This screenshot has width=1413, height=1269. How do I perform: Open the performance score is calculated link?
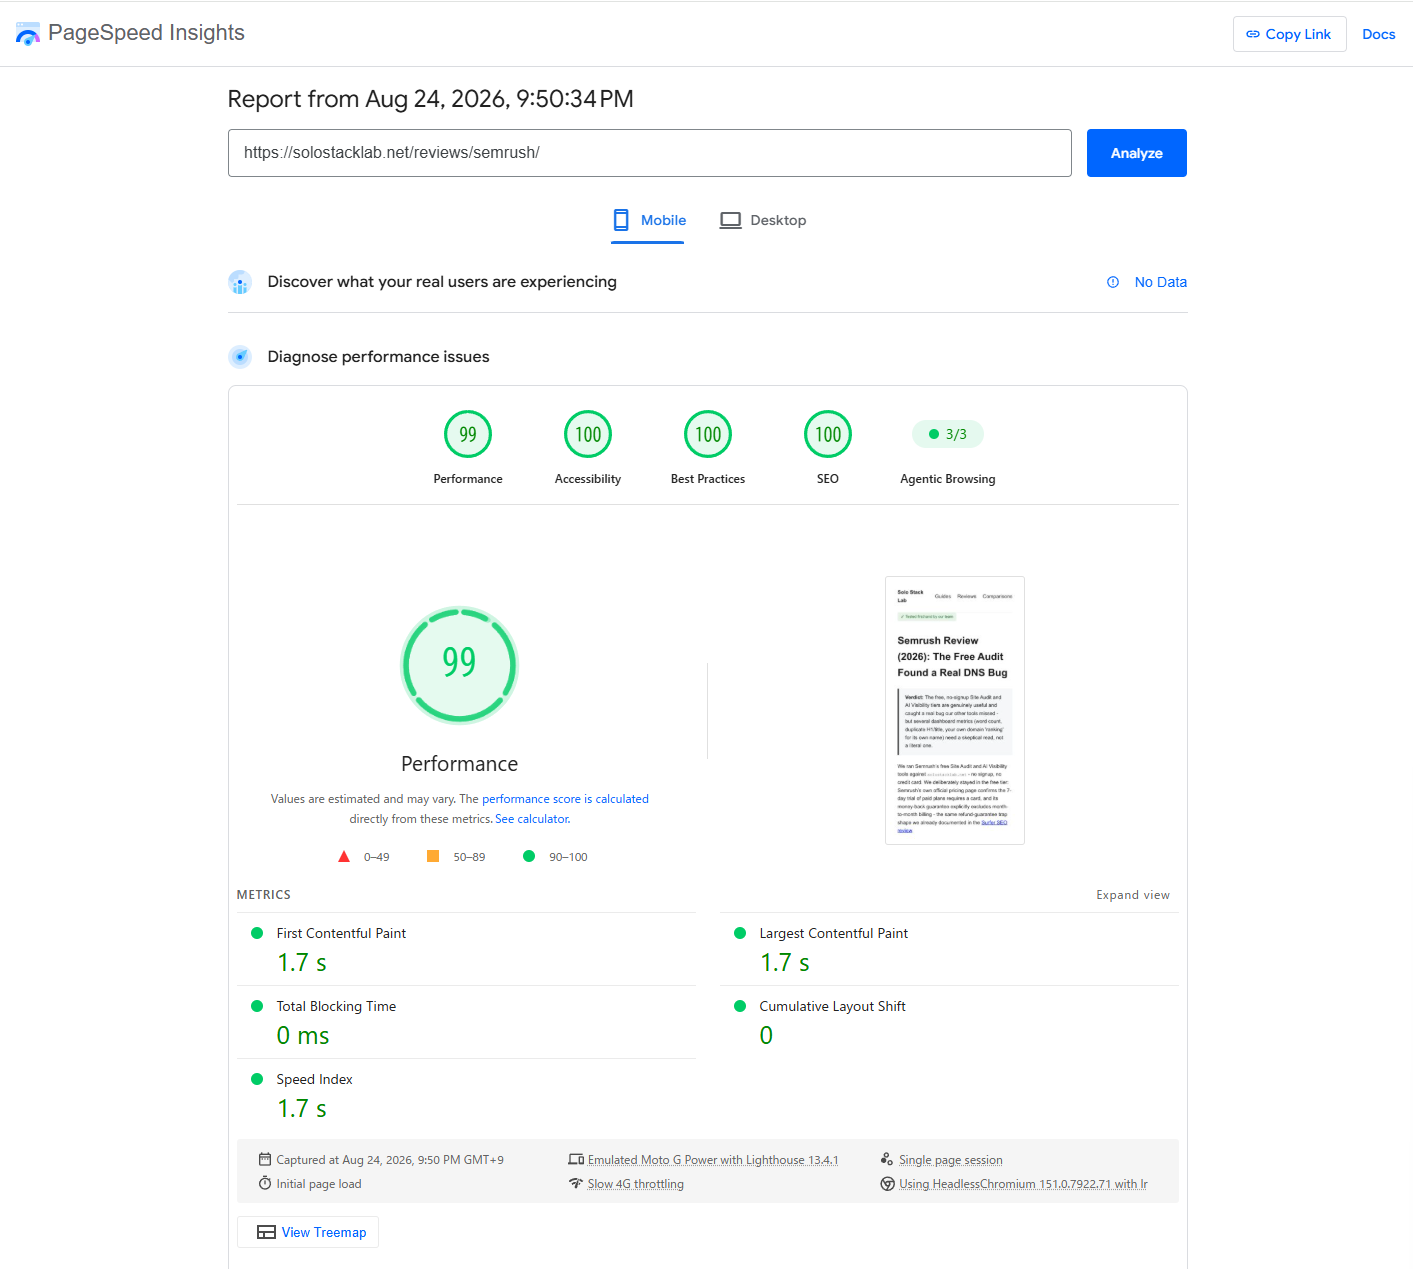[x=565, y=799]
